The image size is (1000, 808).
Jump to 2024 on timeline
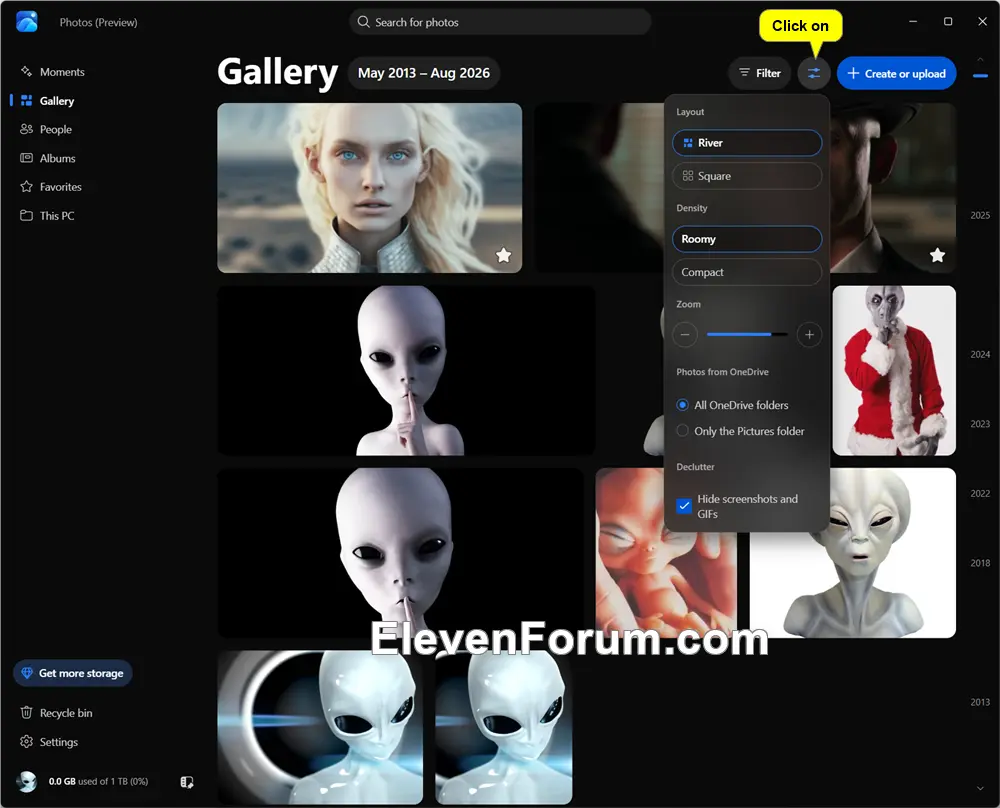[x=980, y=355]
